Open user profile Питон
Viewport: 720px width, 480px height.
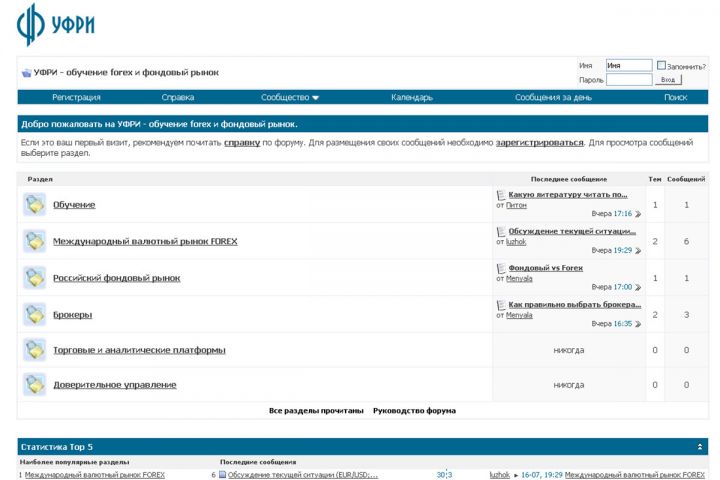coord(516,205)
